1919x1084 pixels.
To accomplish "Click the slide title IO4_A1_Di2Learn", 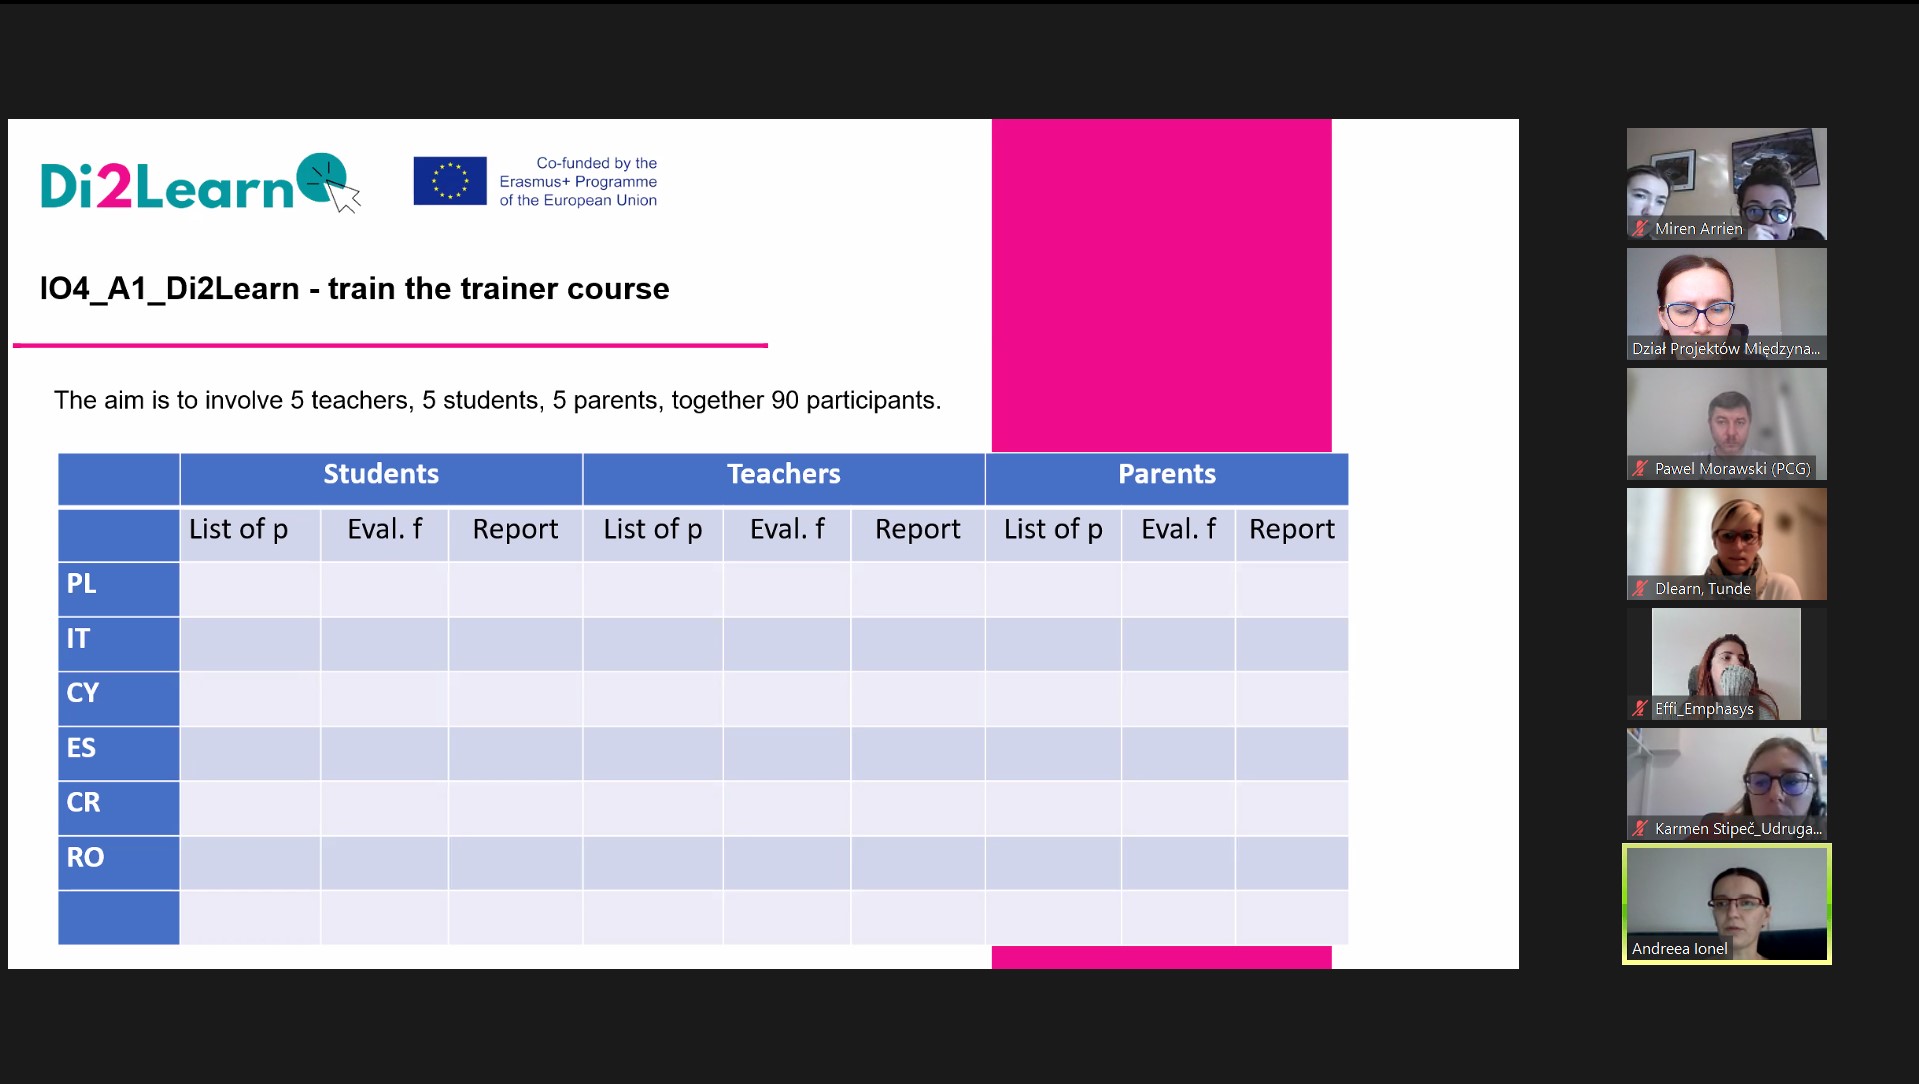I will (x=354, y=289).
